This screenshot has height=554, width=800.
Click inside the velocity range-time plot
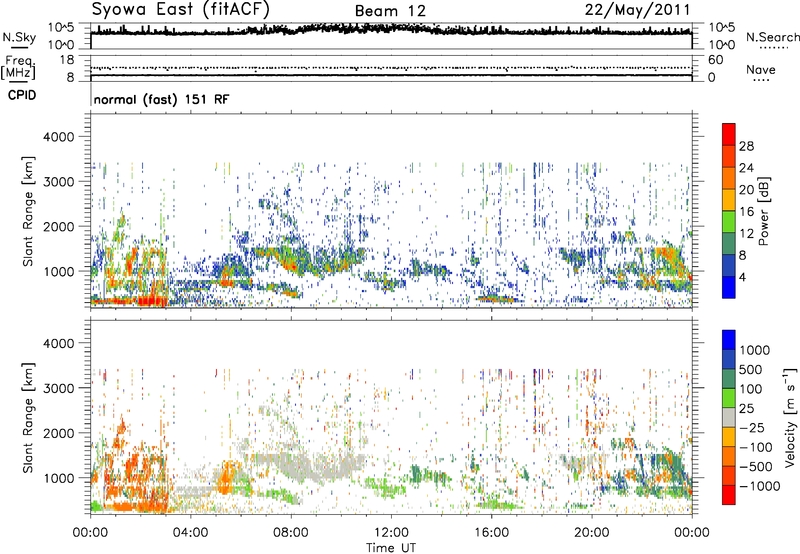[391, 417]
